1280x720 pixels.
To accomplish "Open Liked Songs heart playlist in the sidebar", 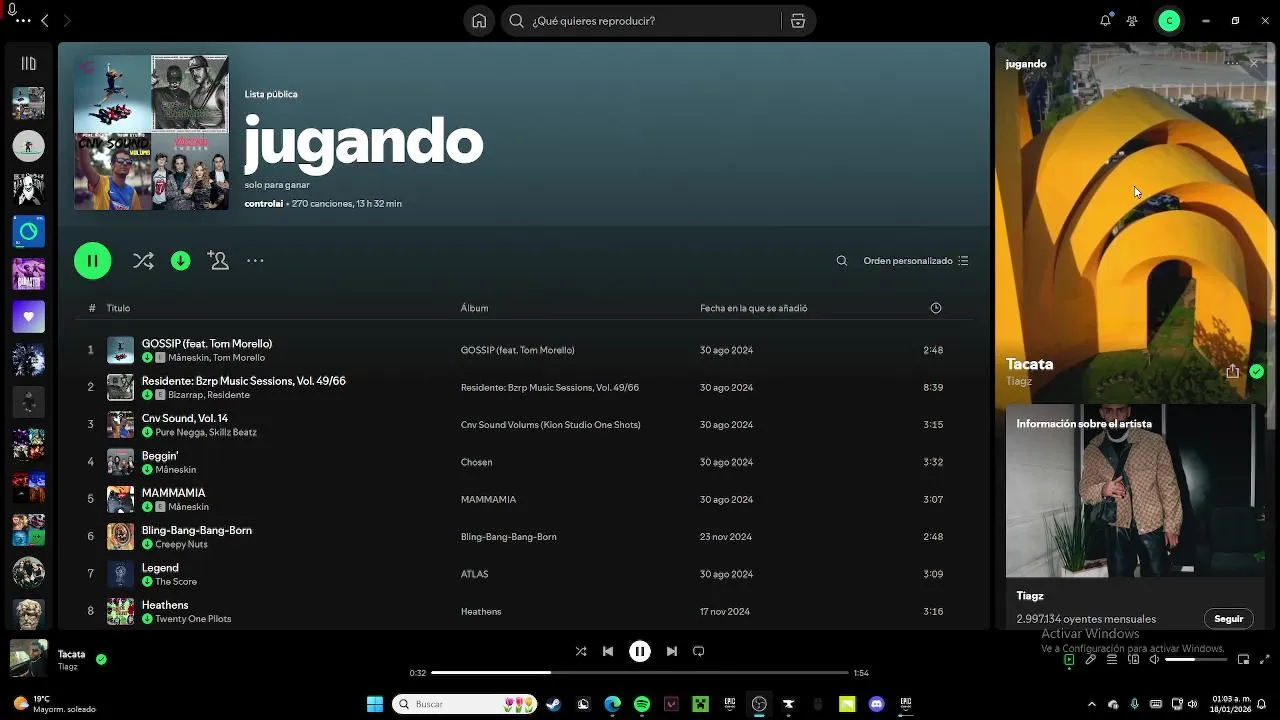I will click(28, 317).
